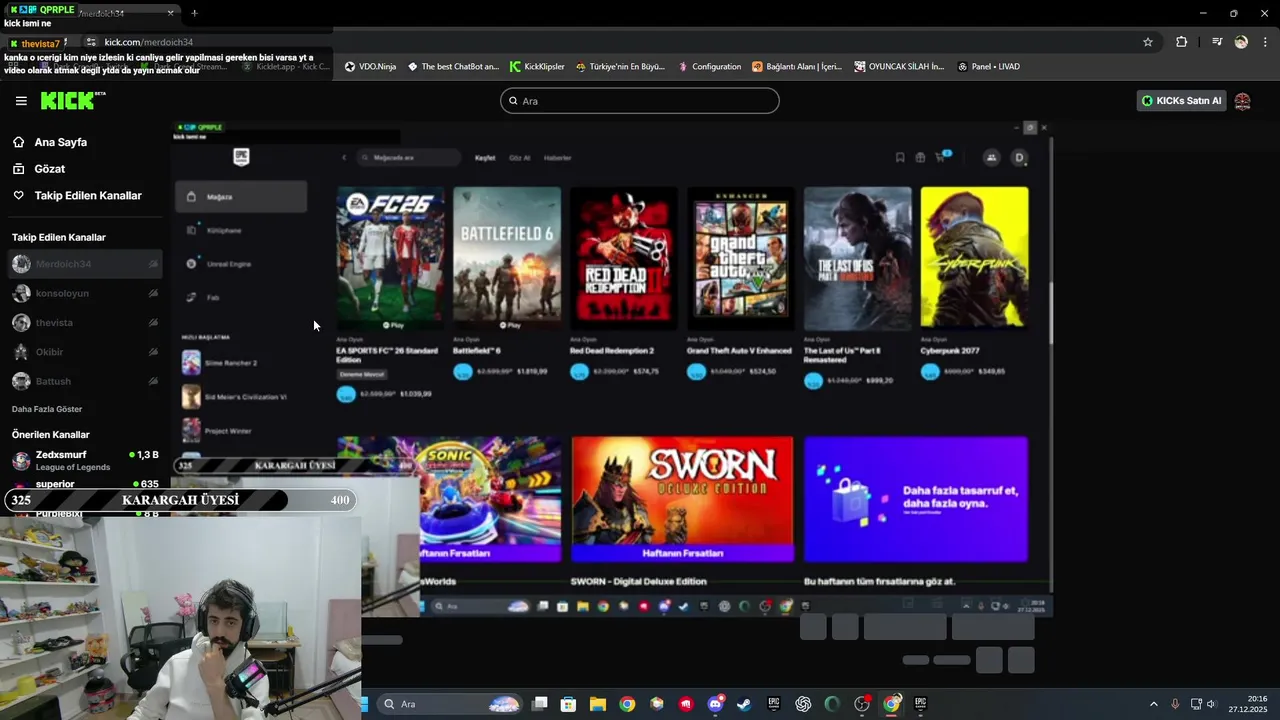The width and height of the screenshot is (1280, 720).
Task: Open the Chrome extensions puzzle icon
Action: coord(1182,42)
